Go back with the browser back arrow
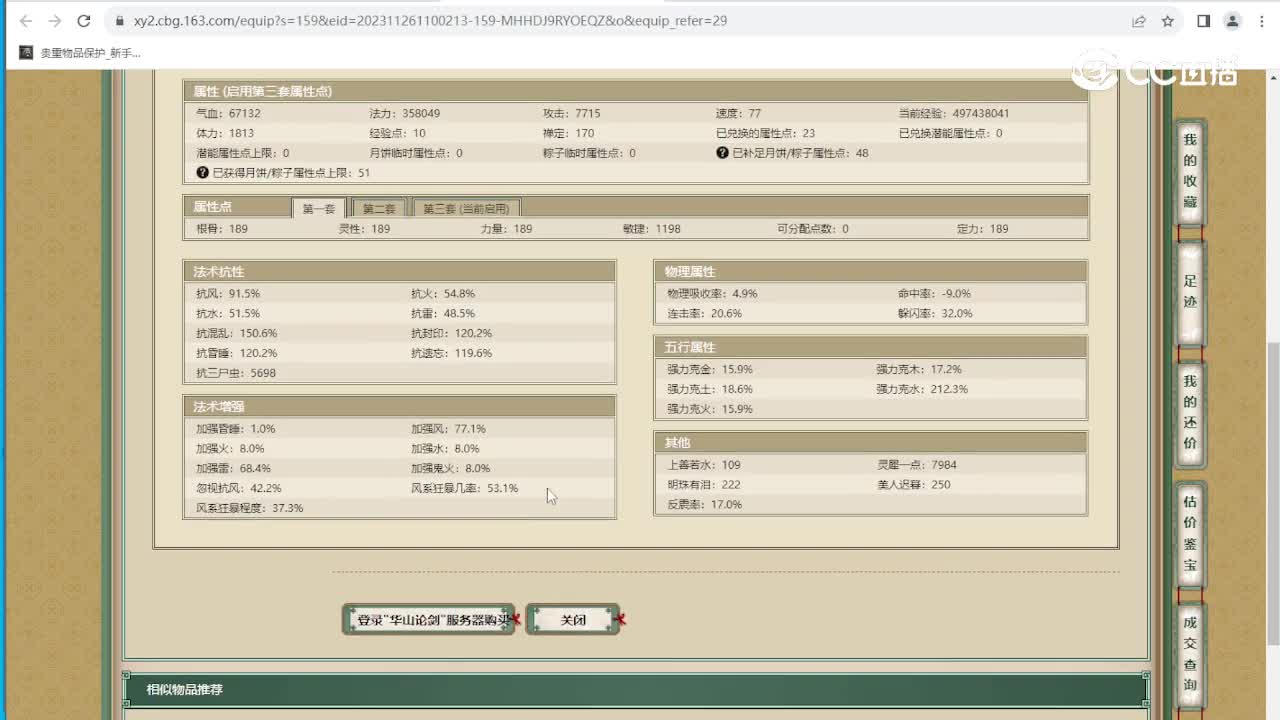The height and width of the screenshot is (720, 1280). 26,20
